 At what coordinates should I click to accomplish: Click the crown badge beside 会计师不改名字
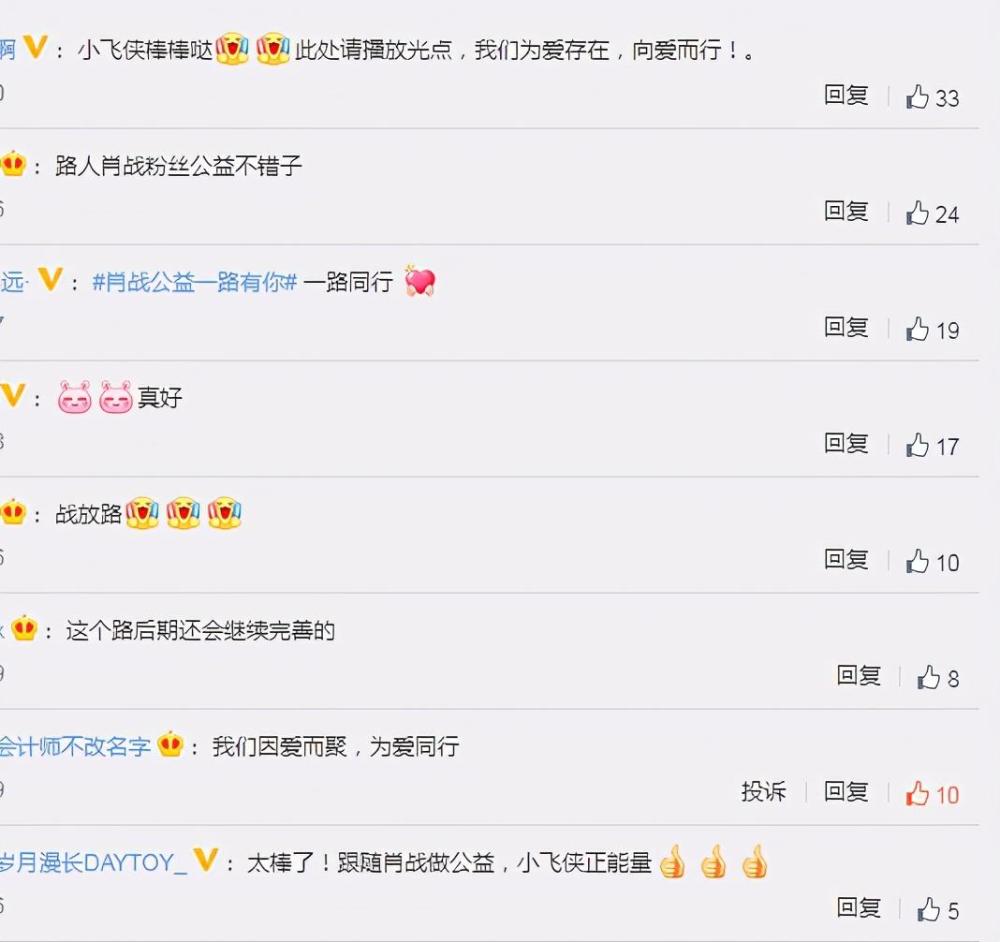pyautogui.click(x=170, y=744)
